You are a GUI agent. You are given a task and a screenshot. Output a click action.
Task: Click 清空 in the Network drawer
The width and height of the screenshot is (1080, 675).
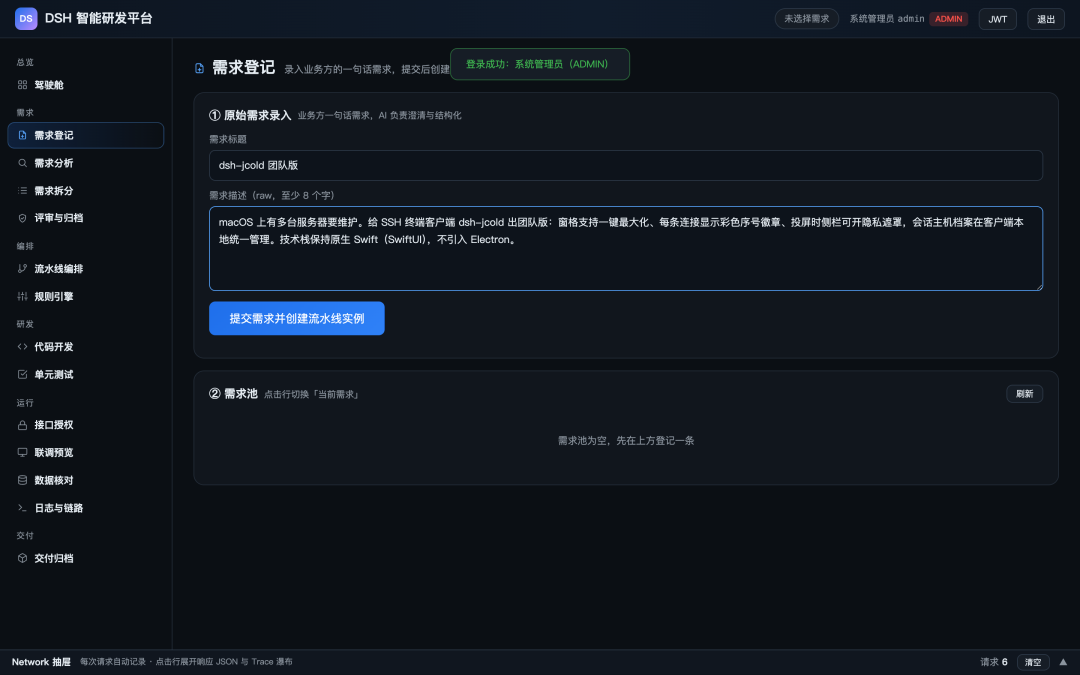click(1033, 662)
